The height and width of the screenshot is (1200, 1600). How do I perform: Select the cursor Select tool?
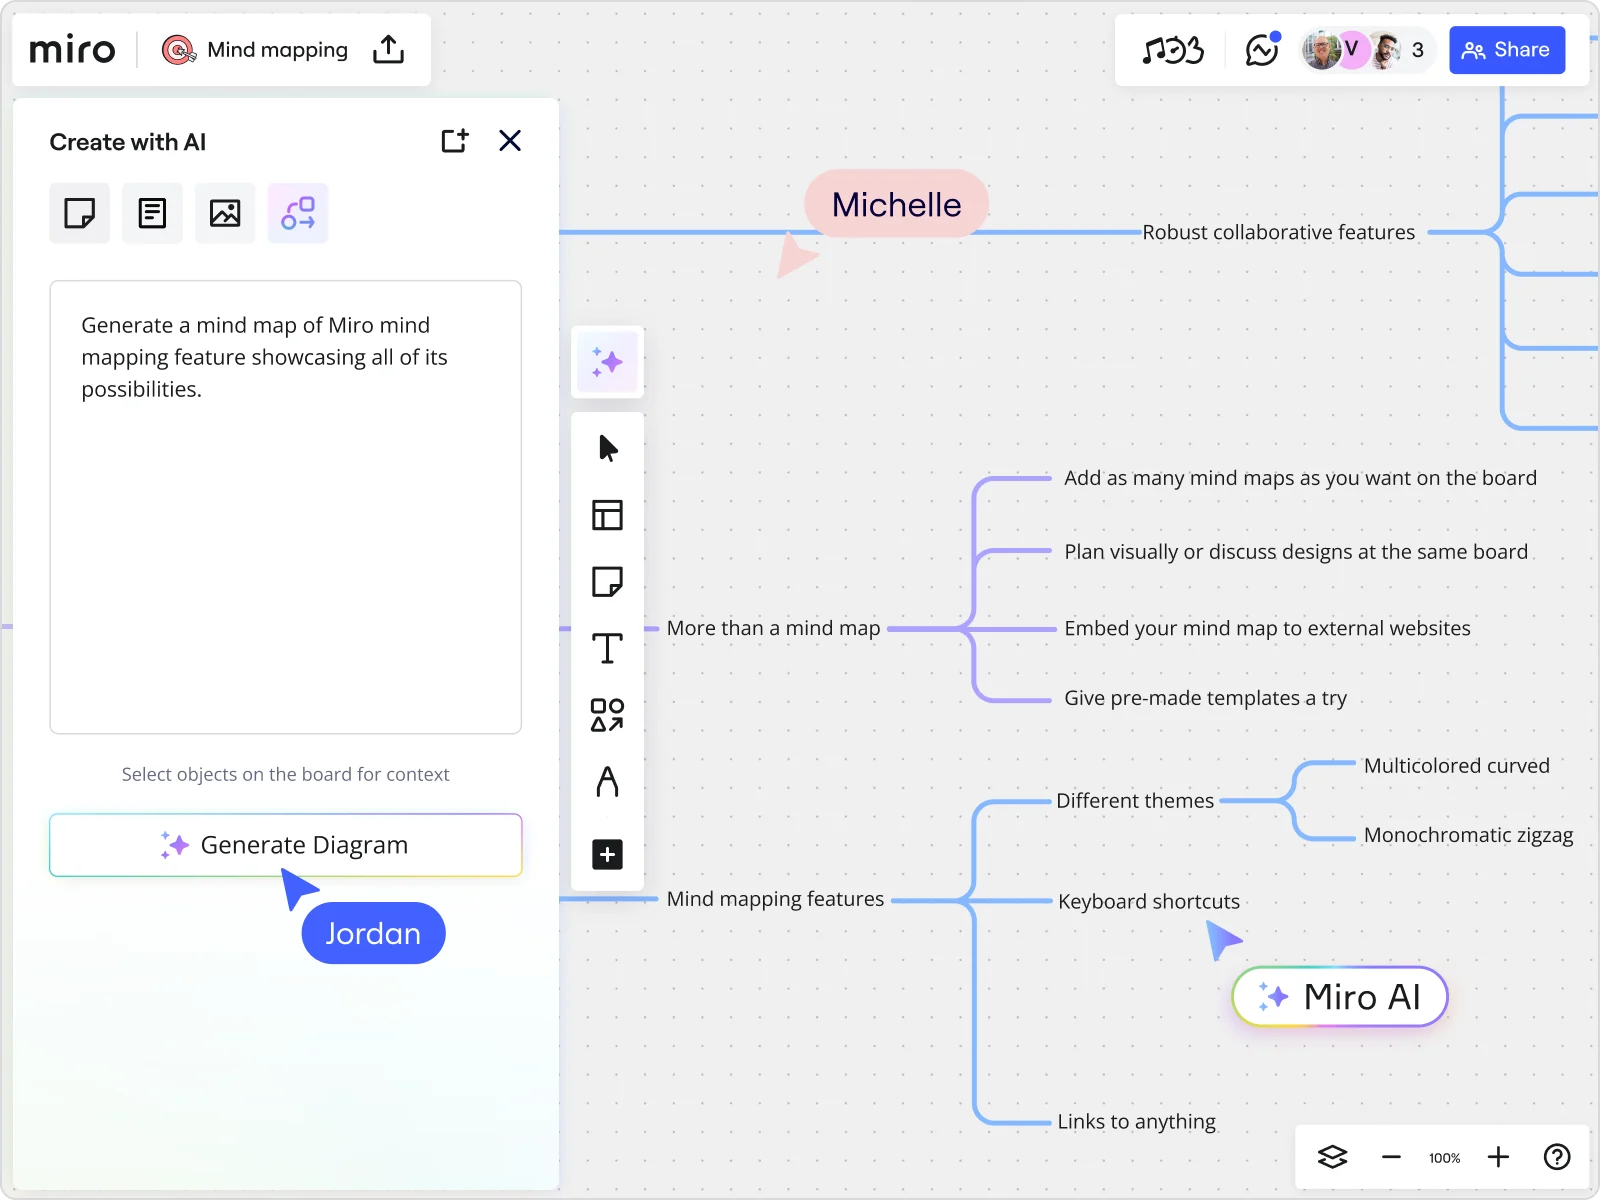[607, 448]
